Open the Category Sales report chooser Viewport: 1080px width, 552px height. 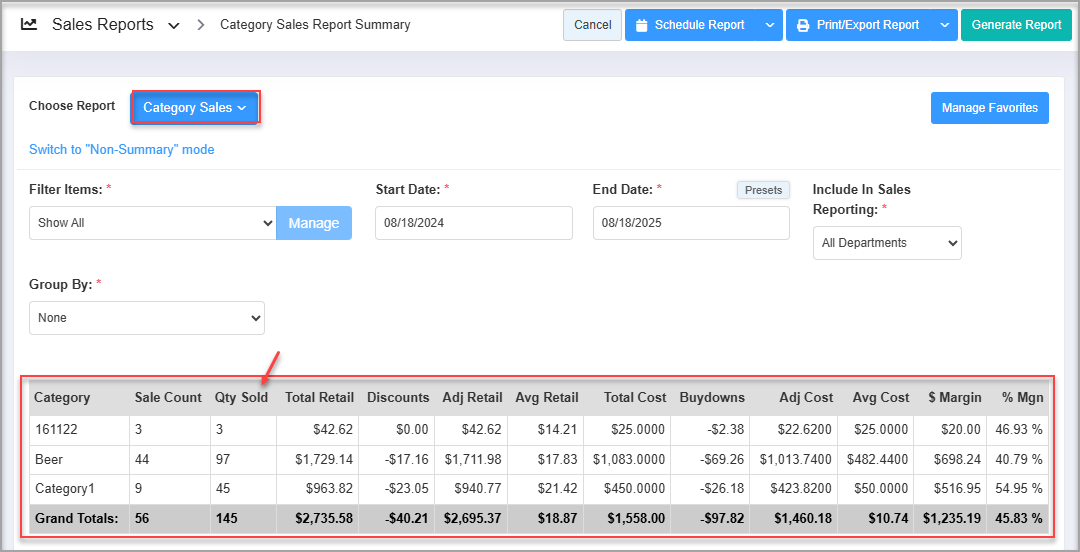point(195,107)
